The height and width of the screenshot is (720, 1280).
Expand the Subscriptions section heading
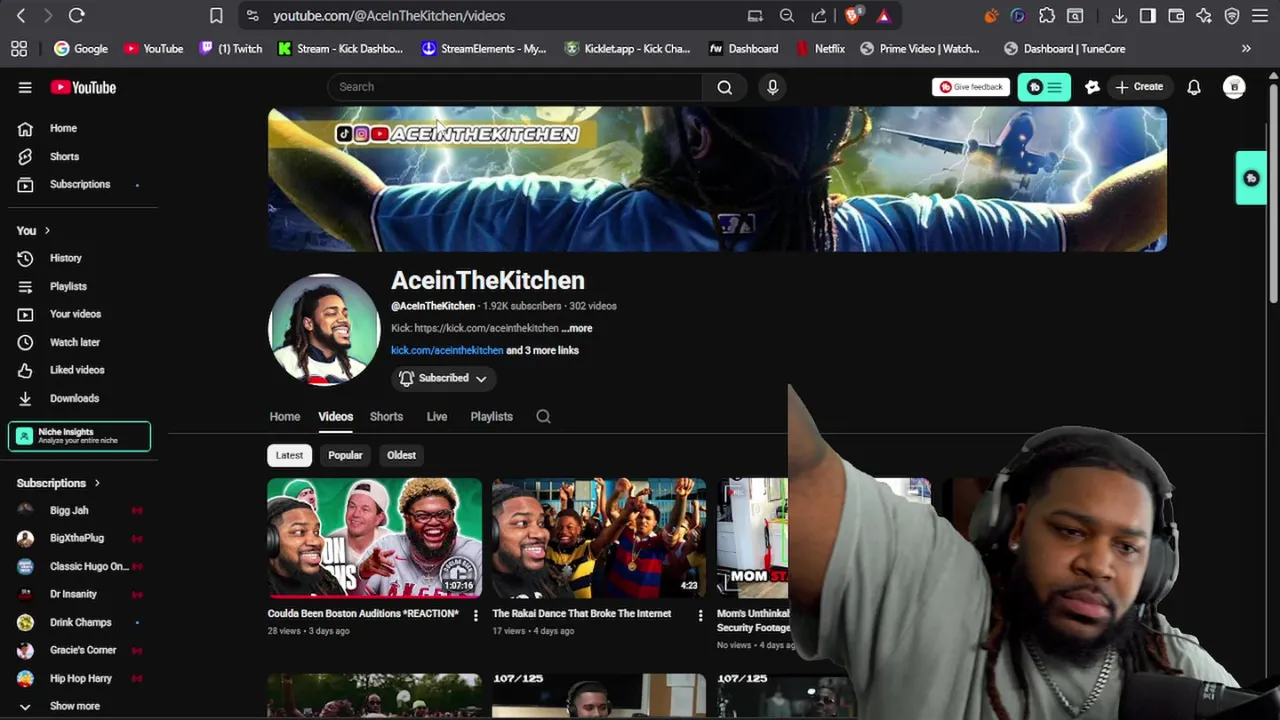(x=58, y=483)
